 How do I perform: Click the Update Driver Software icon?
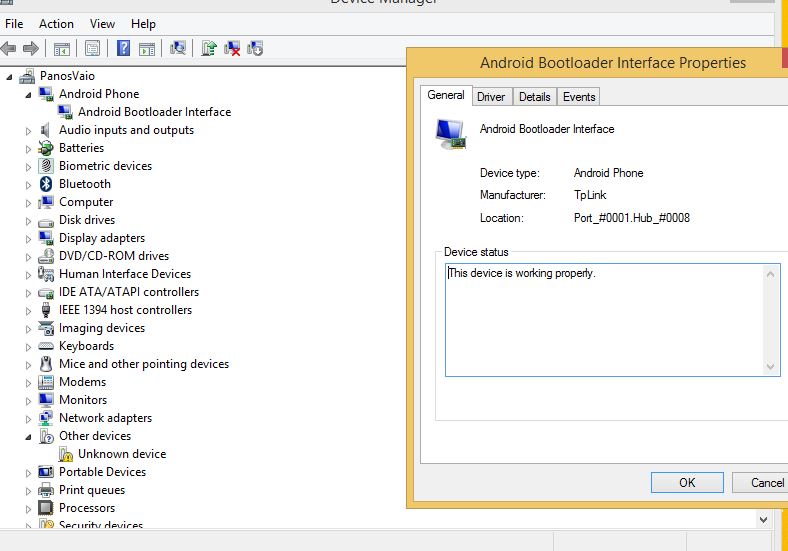(209, 48)
